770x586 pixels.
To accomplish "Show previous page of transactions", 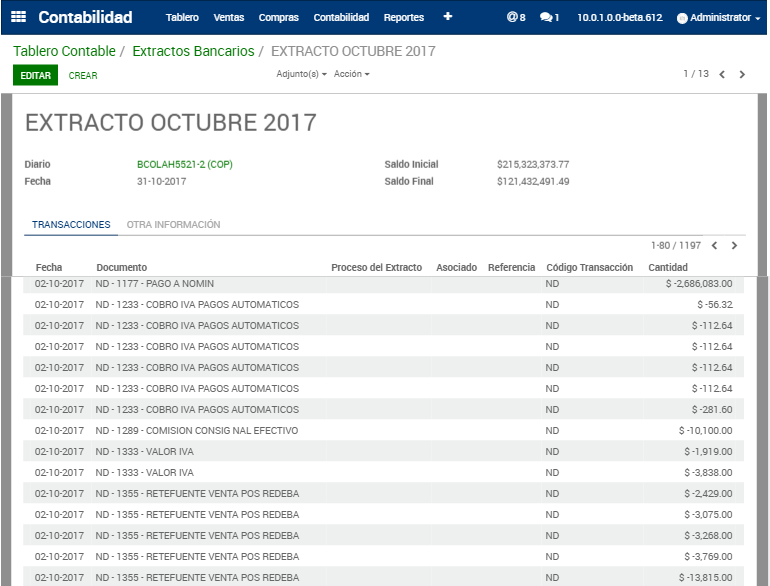I will 714,246.
